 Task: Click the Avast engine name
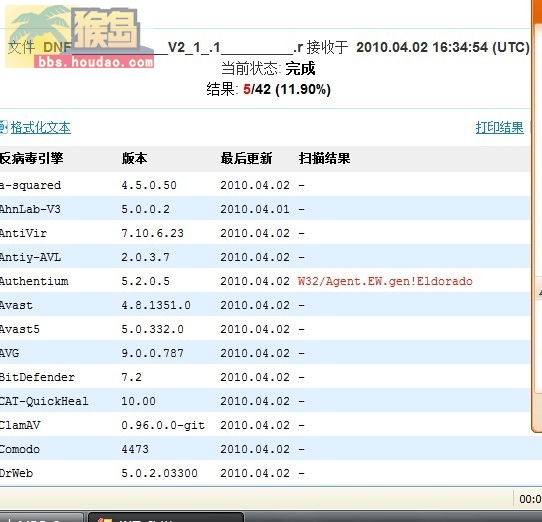click(x=16, y=305)
